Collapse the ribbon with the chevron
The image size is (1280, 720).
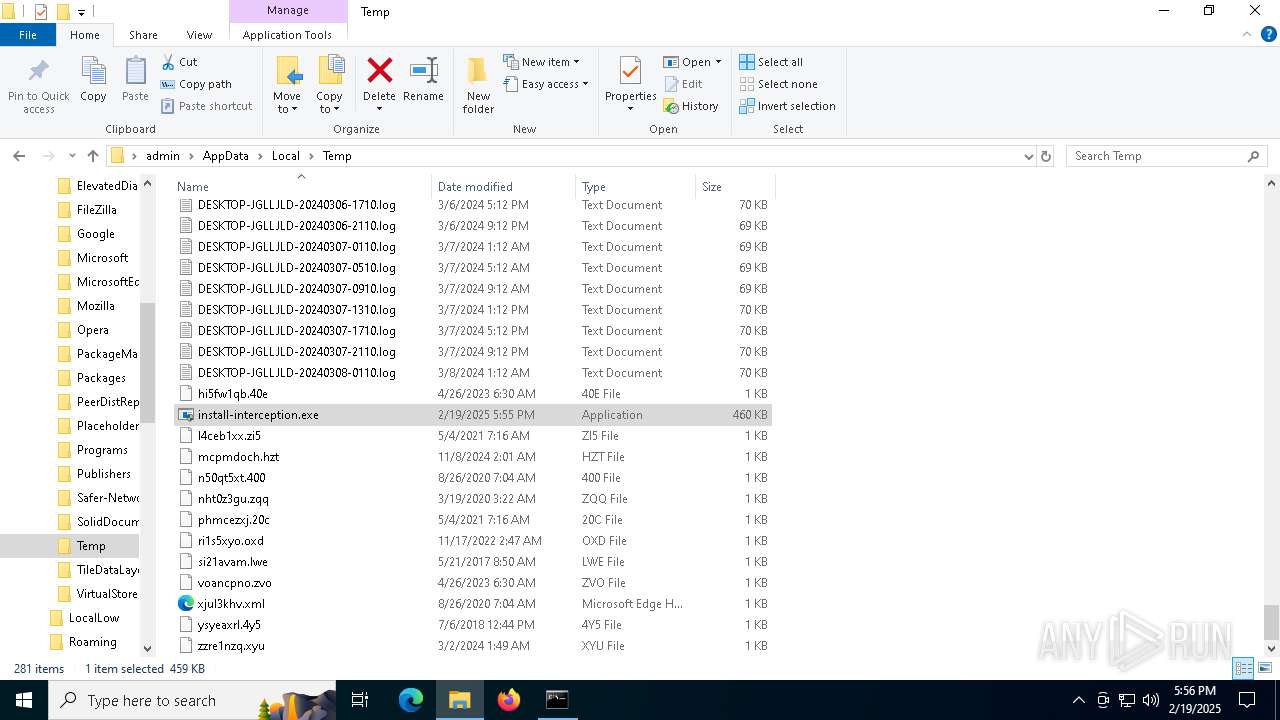[1247, 34]
